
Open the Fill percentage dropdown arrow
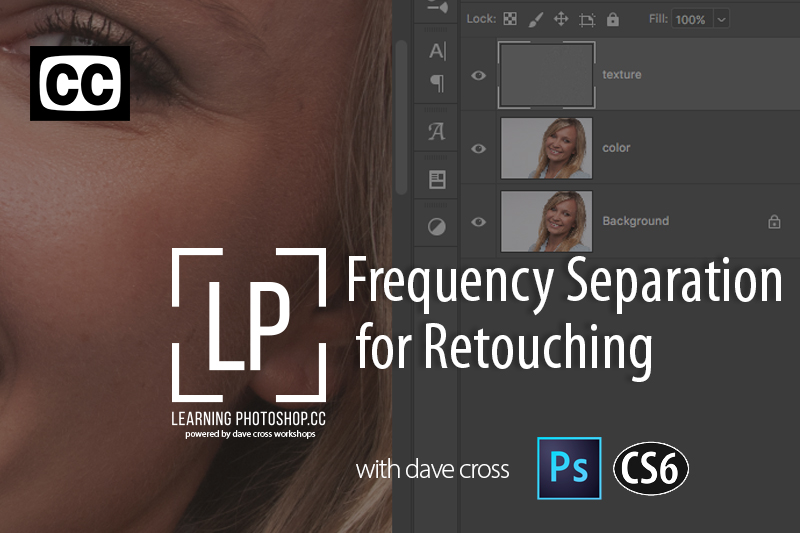coord(721,20)
